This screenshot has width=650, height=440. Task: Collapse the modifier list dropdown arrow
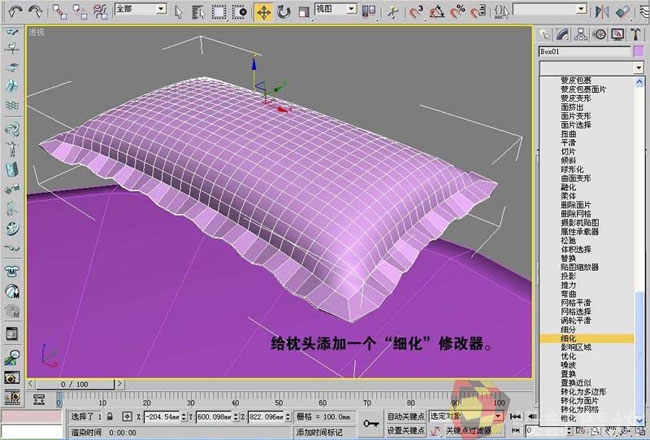pos(638,68)
